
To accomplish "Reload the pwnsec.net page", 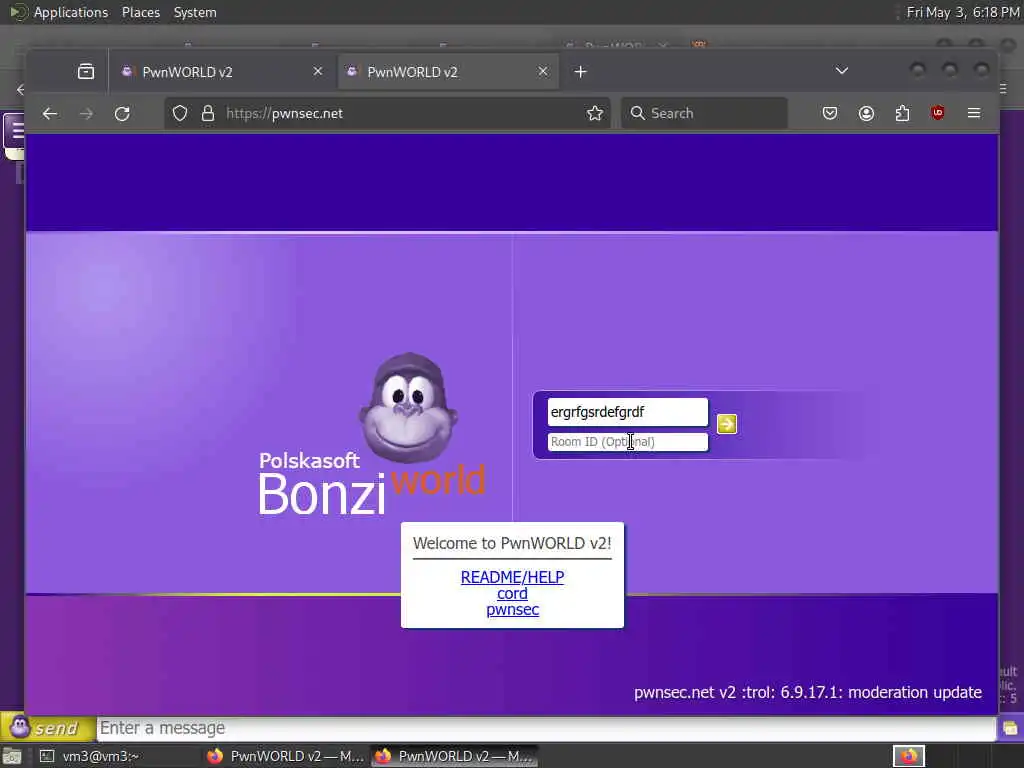I will click(122, 114).
